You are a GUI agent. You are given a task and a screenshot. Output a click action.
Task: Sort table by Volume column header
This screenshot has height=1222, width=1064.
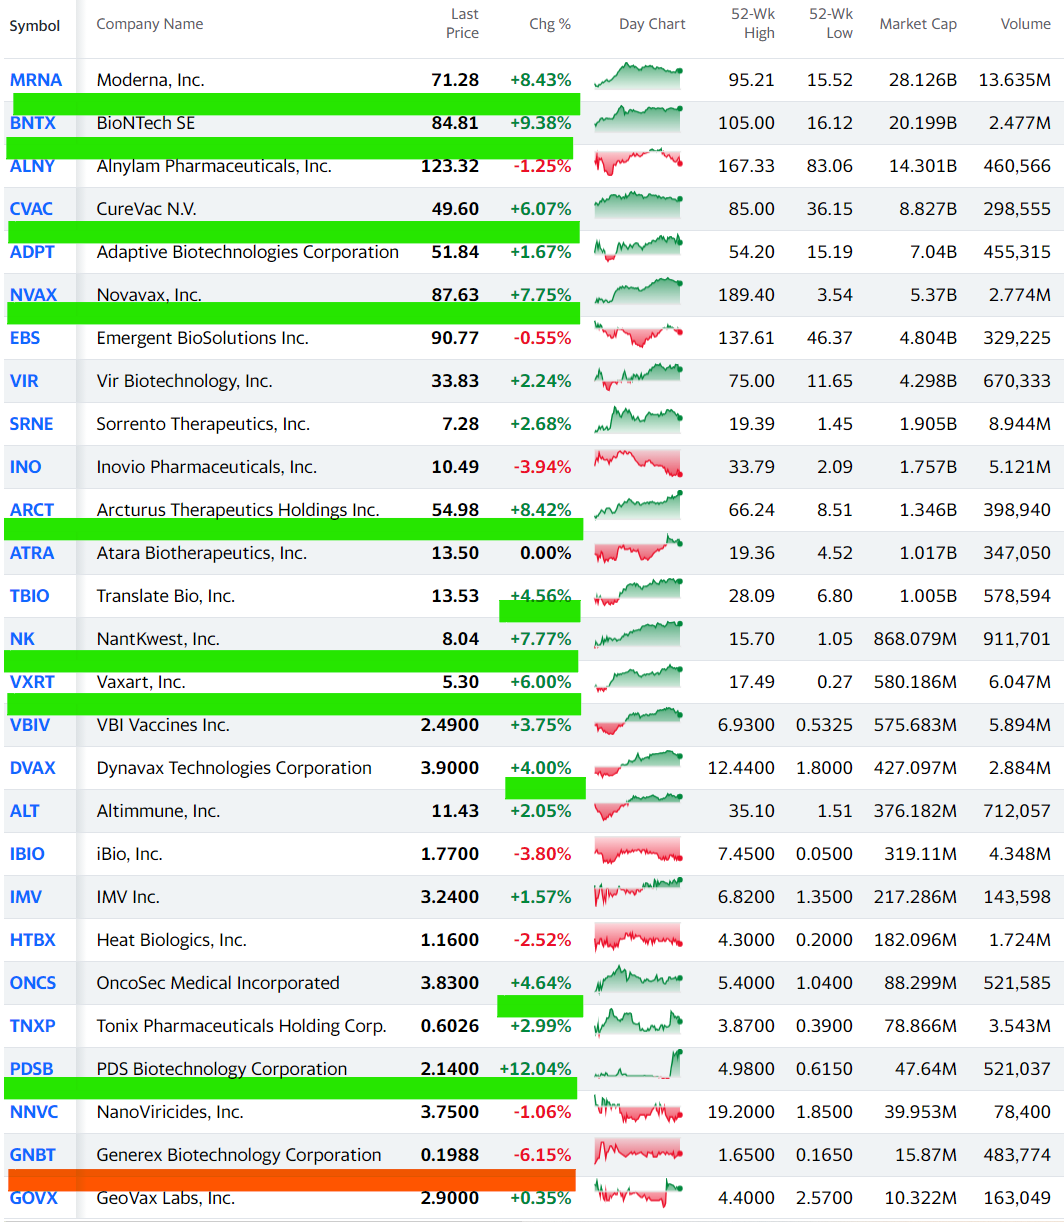click(1026, 24)
